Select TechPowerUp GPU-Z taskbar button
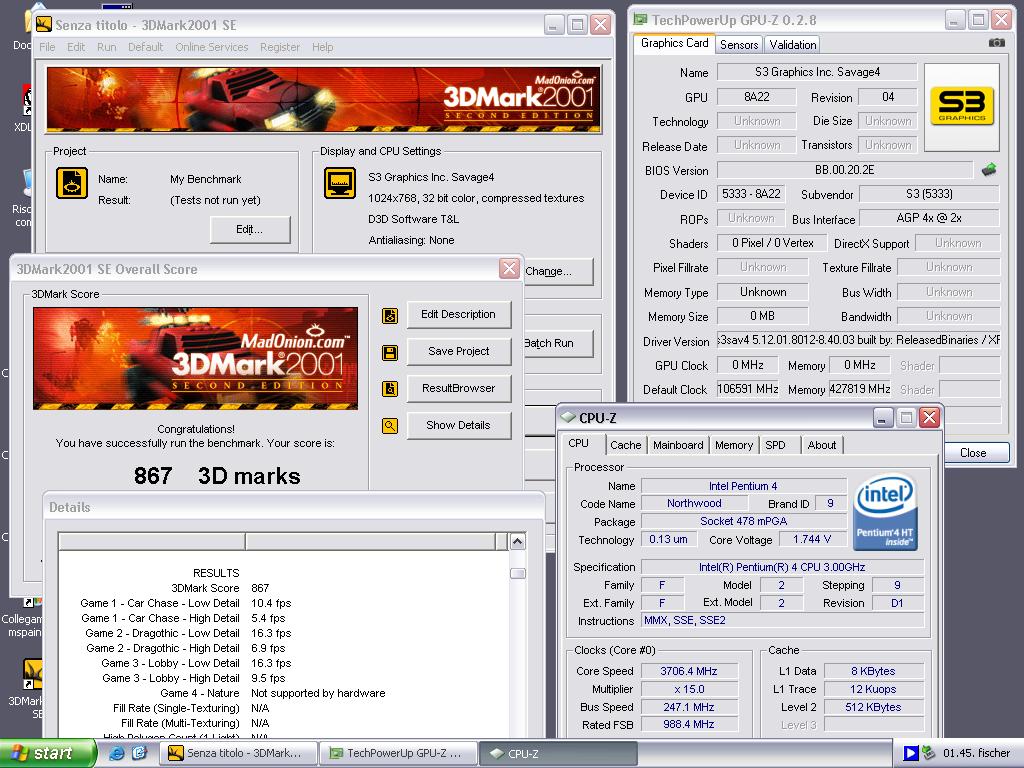Image resolution: width=1024 pixels, height=768 pixels. point(398,753)
